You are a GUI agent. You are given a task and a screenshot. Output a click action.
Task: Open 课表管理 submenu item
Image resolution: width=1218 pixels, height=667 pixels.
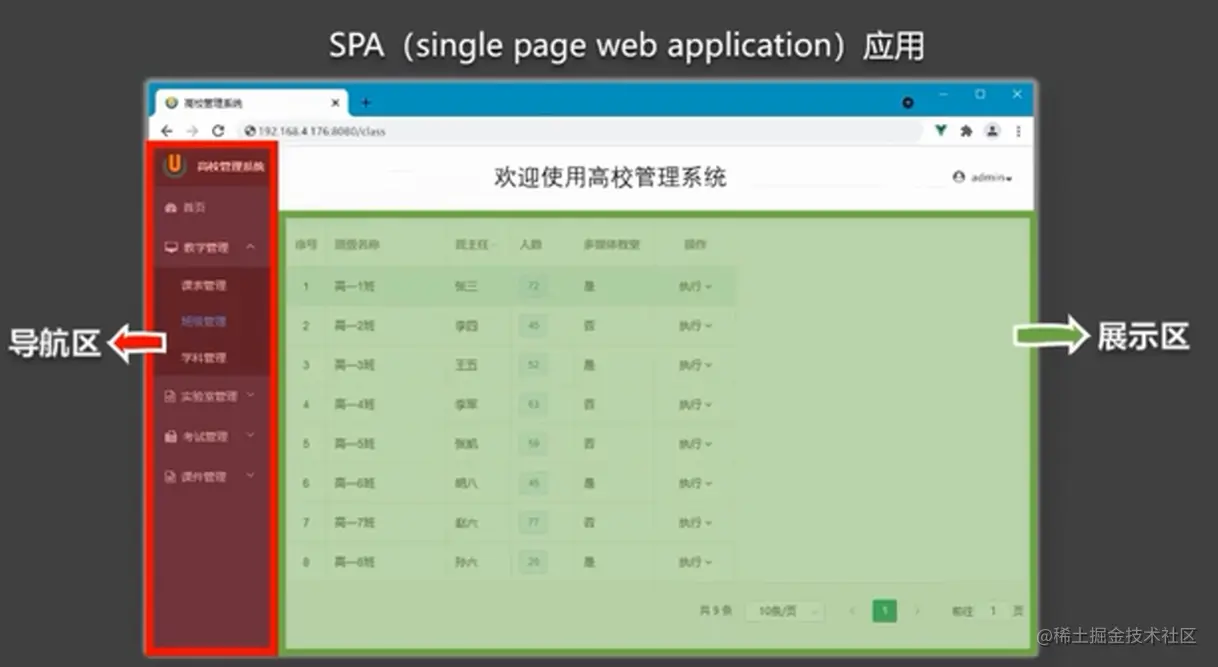coord(203,285)
